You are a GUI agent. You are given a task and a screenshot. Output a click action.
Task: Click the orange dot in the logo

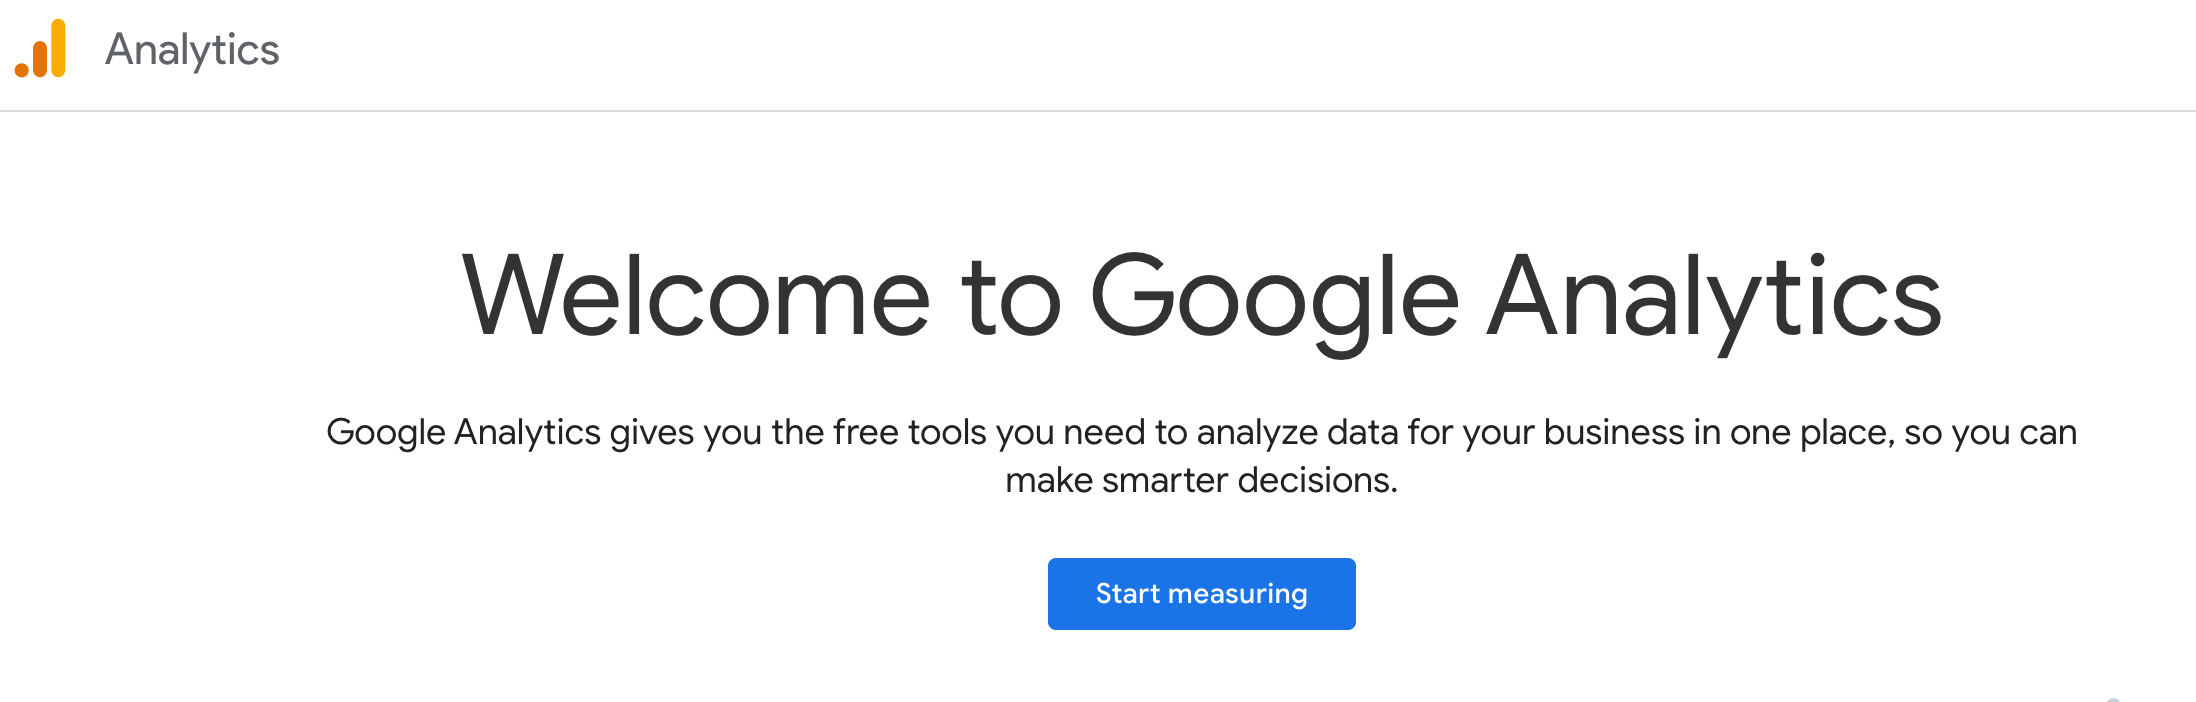22,69
